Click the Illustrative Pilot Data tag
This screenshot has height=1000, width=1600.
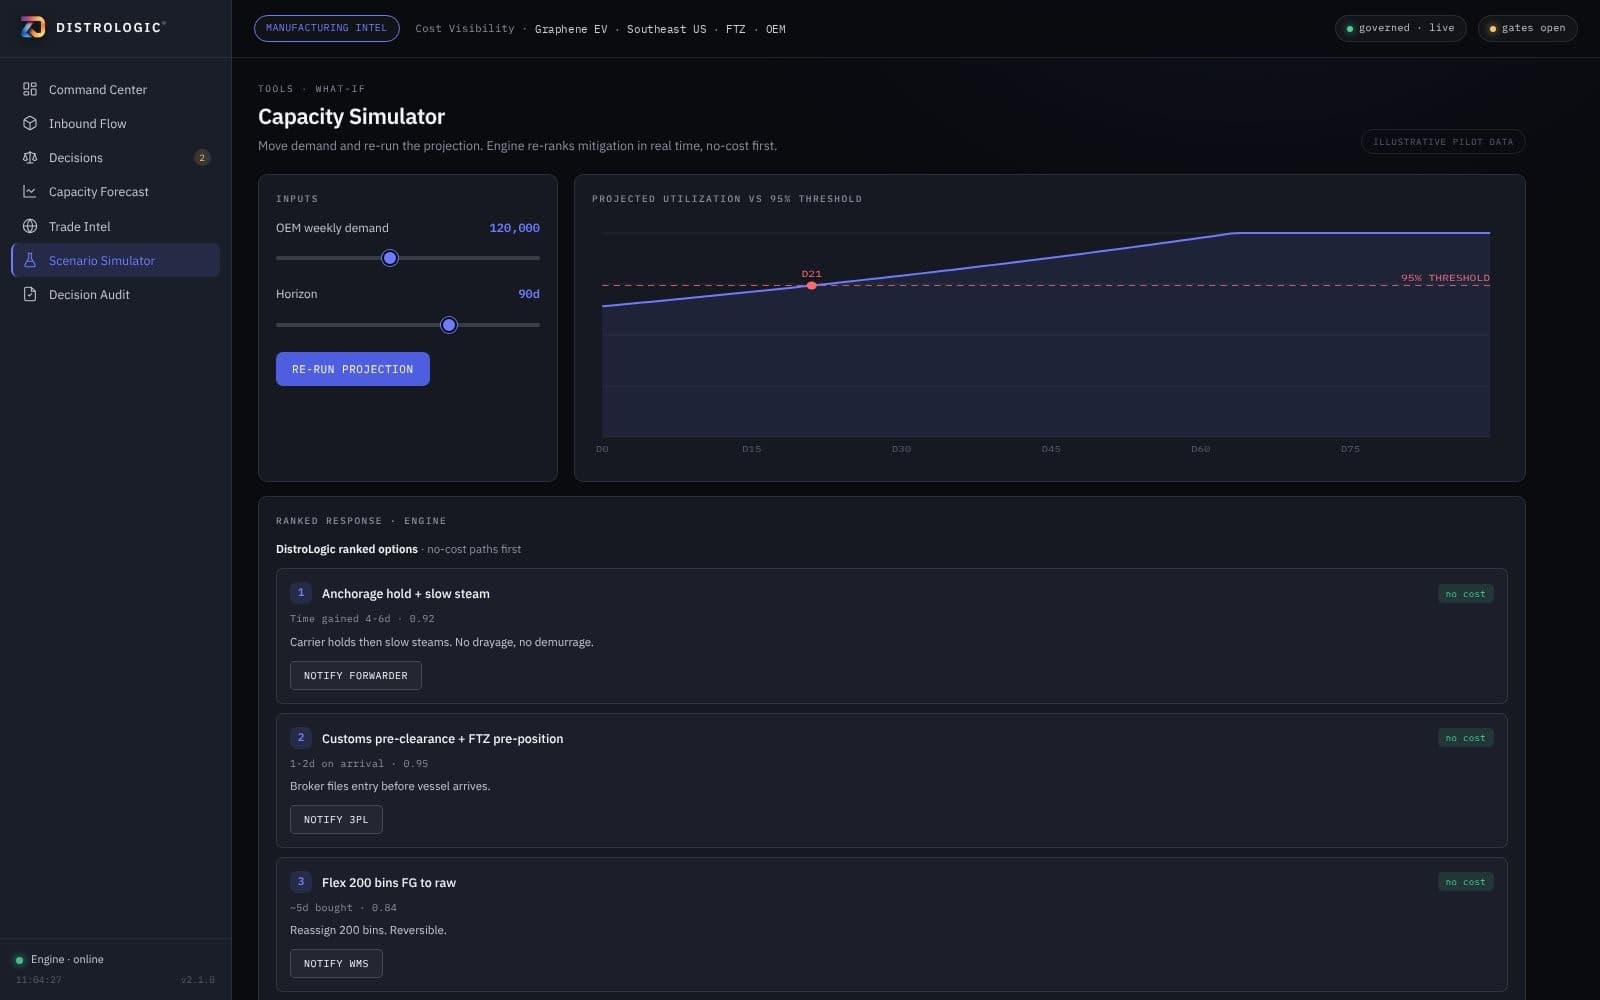1443,142
